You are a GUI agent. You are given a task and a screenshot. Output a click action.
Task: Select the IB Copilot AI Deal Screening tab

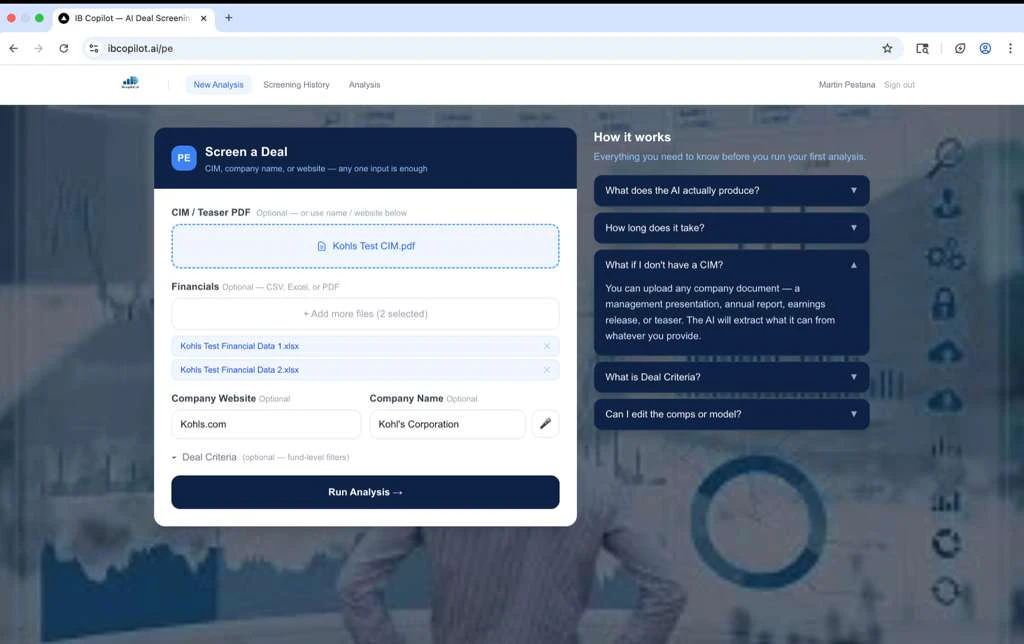coord(133,18)
